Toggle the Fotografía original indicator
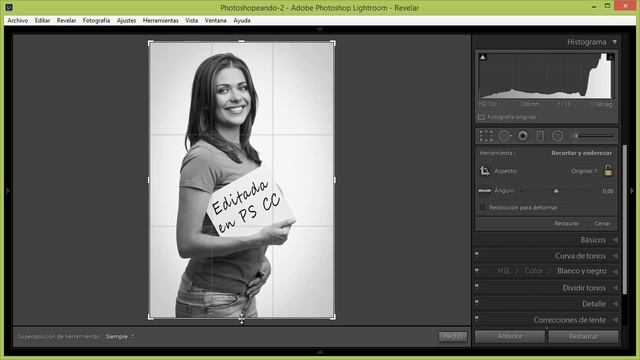640x360 pixels. [x=481, y=117]
